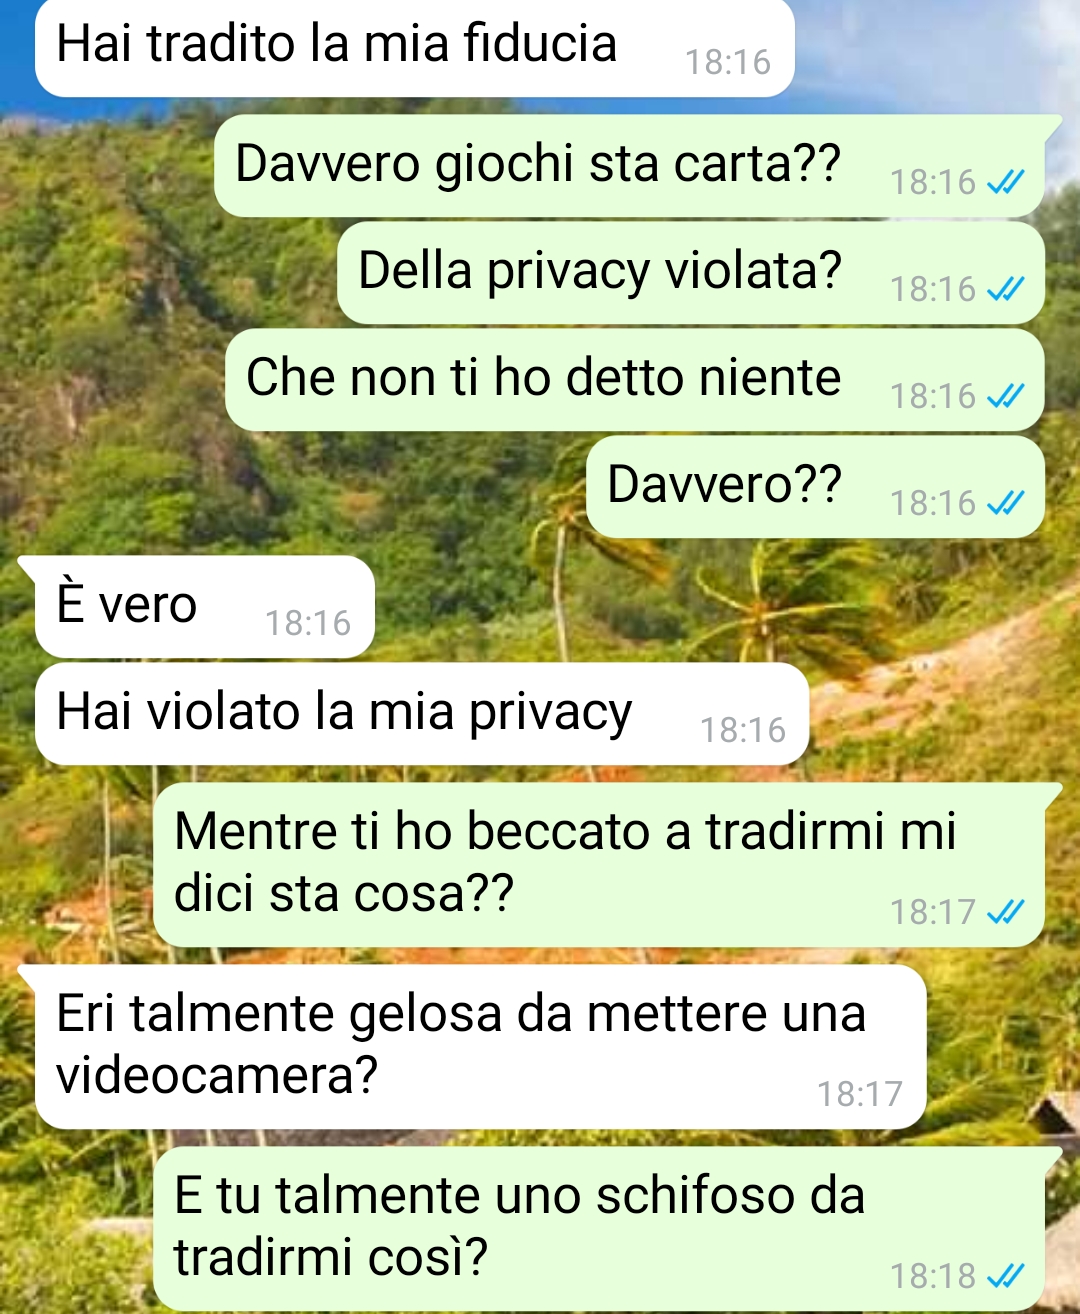
Task: Tap the 'Davvero??' sent message
Action: pyautogui.click(x=815, y=487)
